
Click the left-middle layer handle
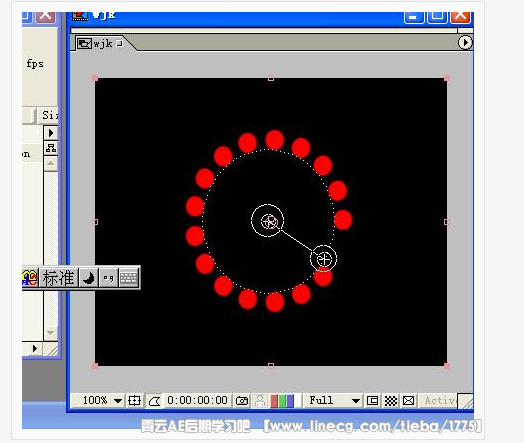coord(95,222)
